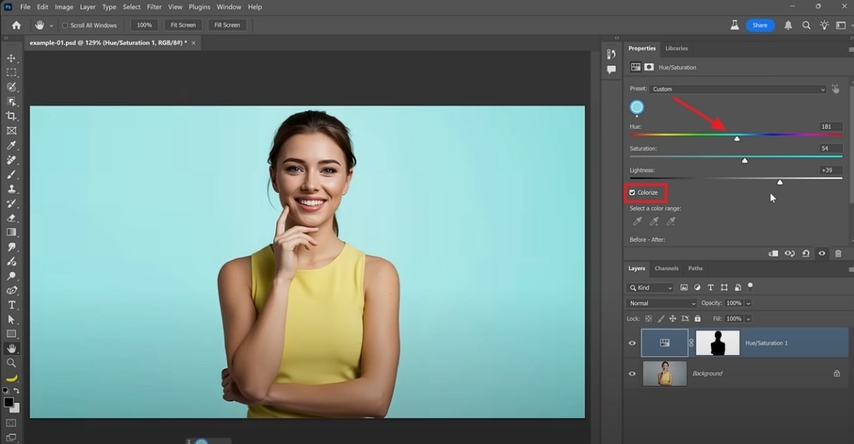The height and width of the screenshot is (444, 854).
Task: Select the Clone Stamp tool
Action: [11, 189]
